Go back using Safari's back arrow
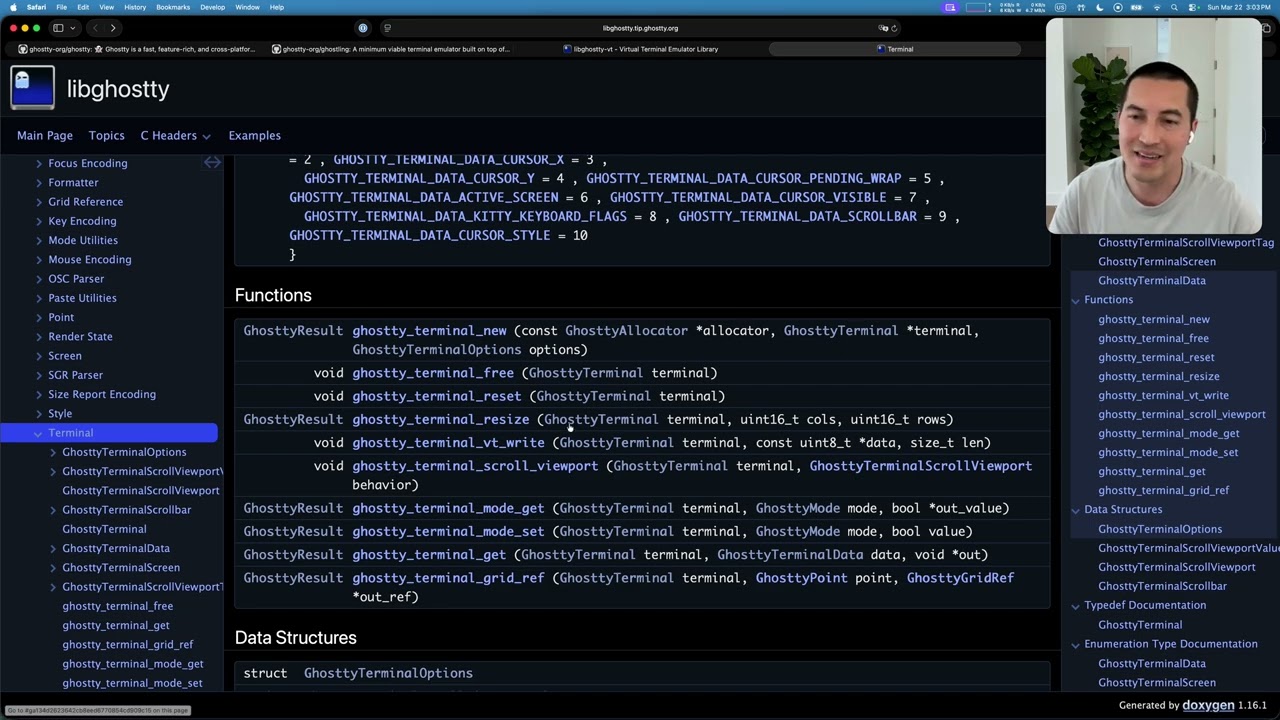The height and width of the screenshot is (720, 1280). pyautogui.click(x=95, y=28)
